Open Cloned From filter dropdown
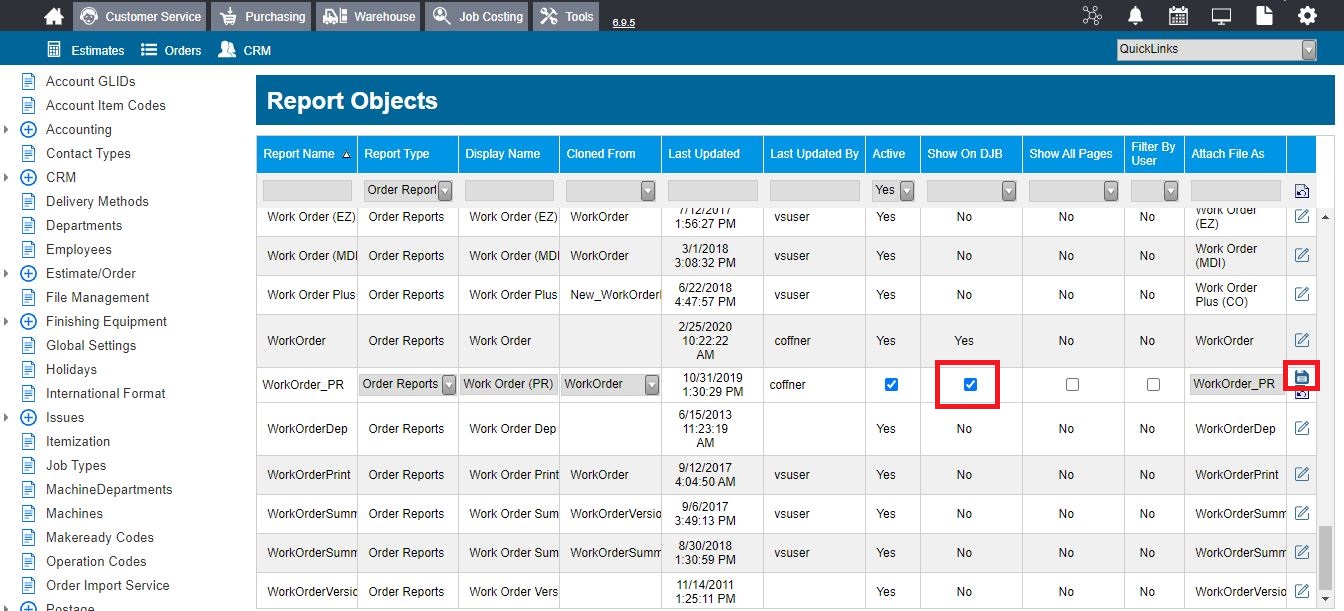Viewport: 1344px width, 611px height. pyautogui.click(x=611, y=190)
